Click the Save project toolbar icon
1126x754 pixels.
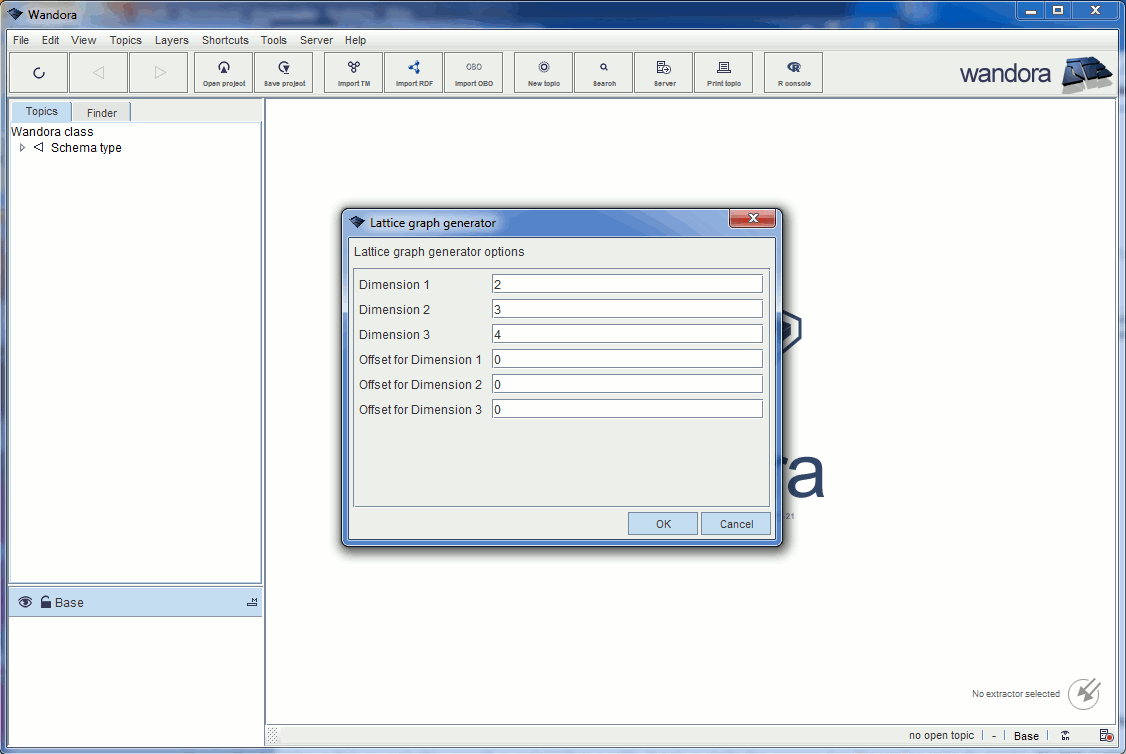284,72
